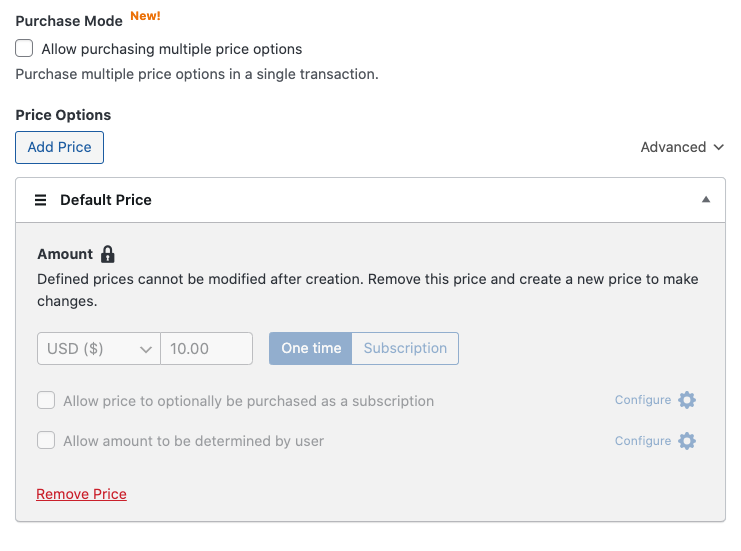Switch to the Subscription payment tab
Viewport: 741px width, 551px height.
pos(405,349)
